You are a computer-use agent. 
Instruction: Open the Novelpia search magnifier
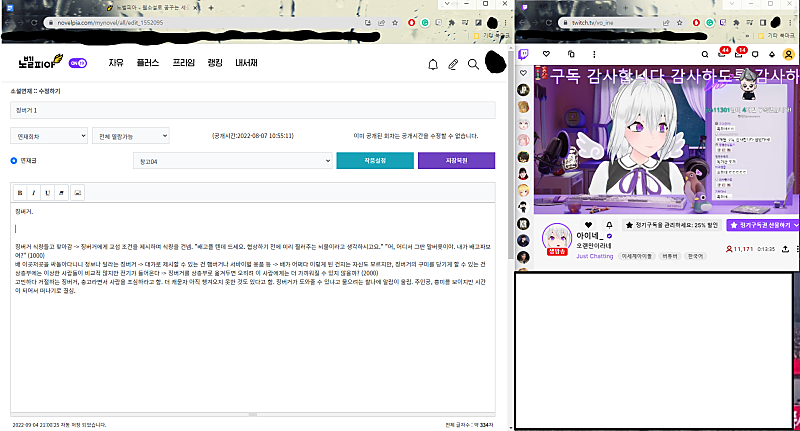click(473, 64)
